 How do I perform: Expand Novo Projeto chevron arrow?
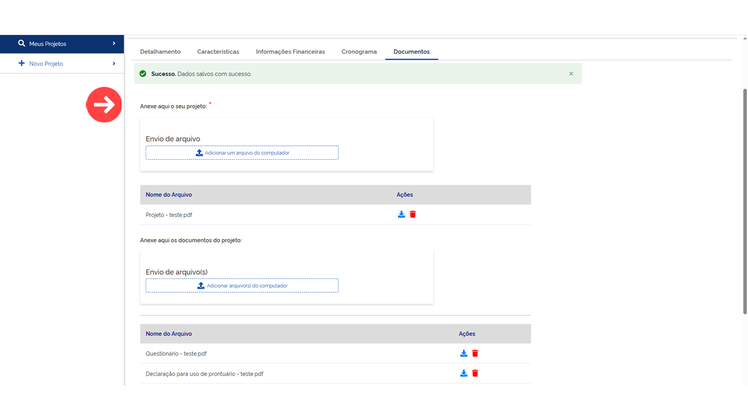point(114,63)
